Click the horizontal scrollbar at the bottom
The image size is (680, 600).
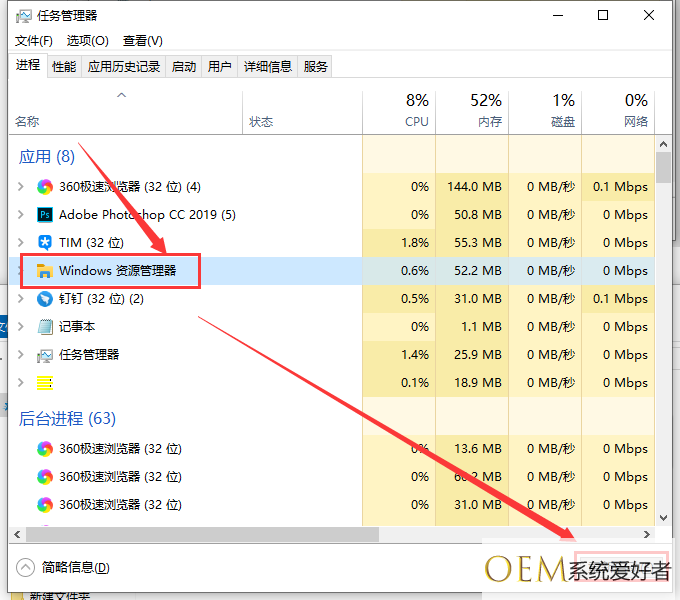click(x=200, y=535)
